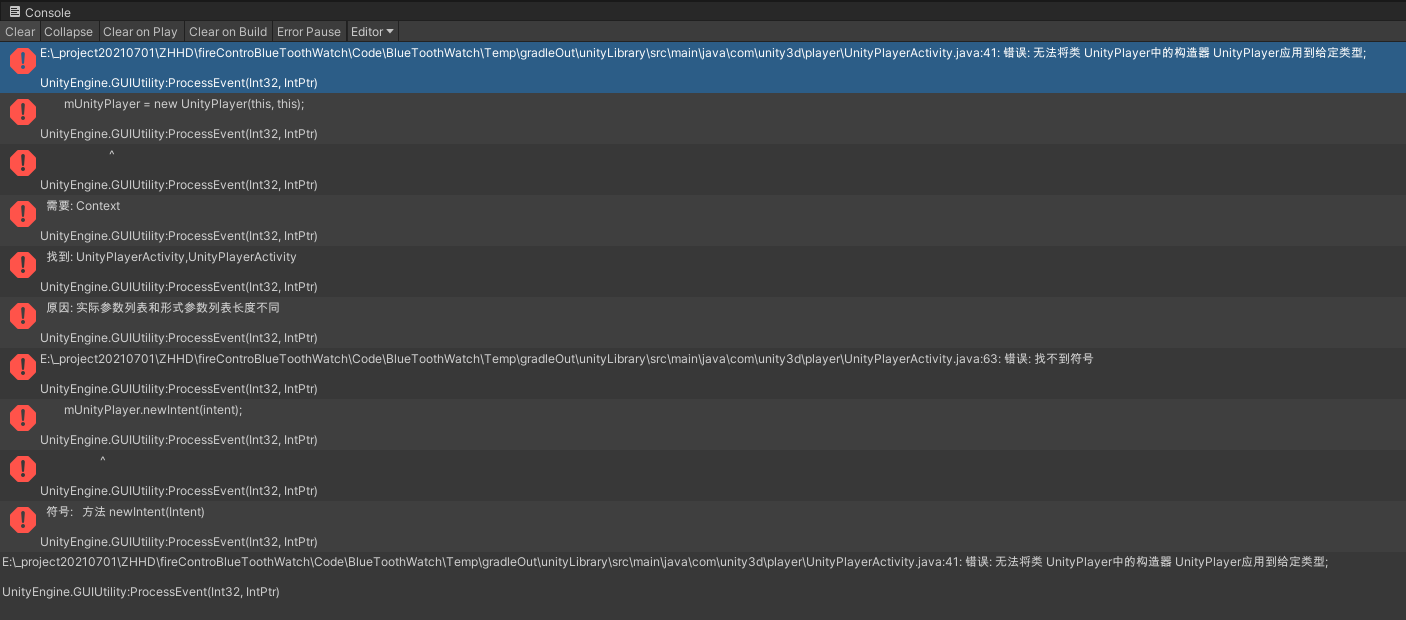Click the error icon beside '找到: UnityPlayerActivity' entry
This screenshot has width=1406, height=620.
22,265
